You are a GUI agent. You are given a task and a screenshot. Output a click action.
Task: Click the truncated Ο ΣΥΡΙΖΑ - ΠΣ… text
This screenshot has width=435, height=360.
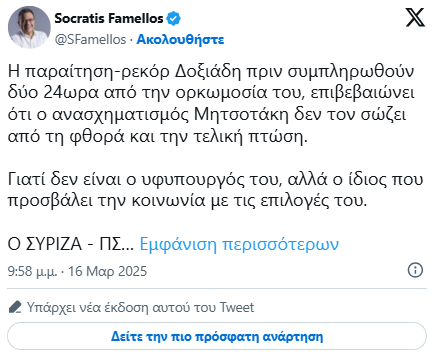(71, 244)
